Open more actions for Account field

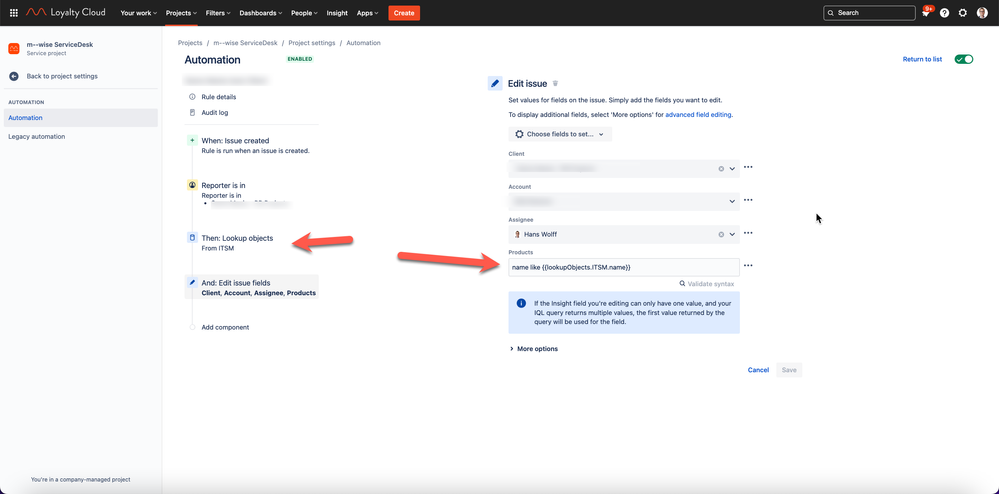click(748, 200)
